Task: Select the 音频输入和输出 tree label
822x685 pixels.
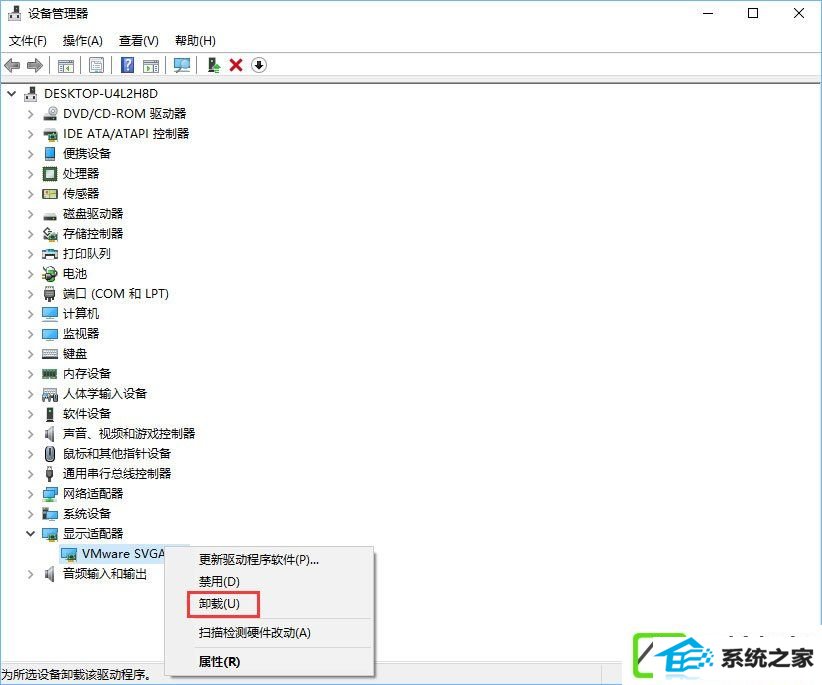Action: tap(105, 574)
